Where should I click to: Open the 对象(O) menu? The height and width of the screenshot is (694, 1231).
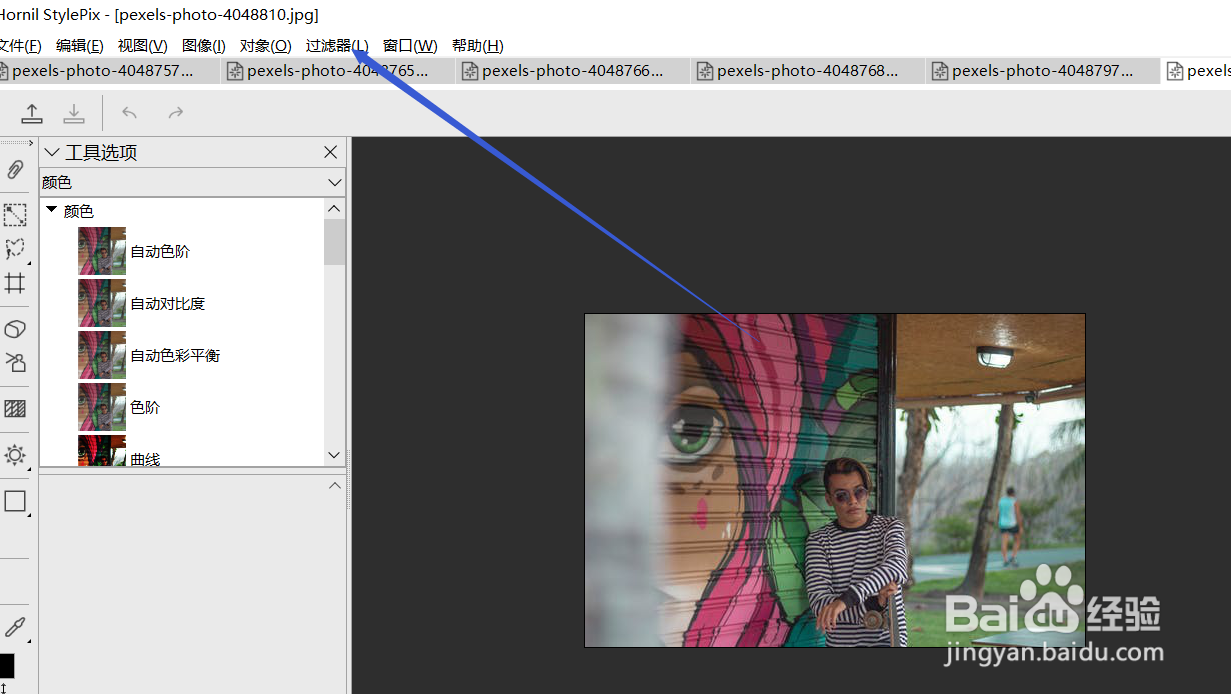pyautogui.click(x=266, y=46)
